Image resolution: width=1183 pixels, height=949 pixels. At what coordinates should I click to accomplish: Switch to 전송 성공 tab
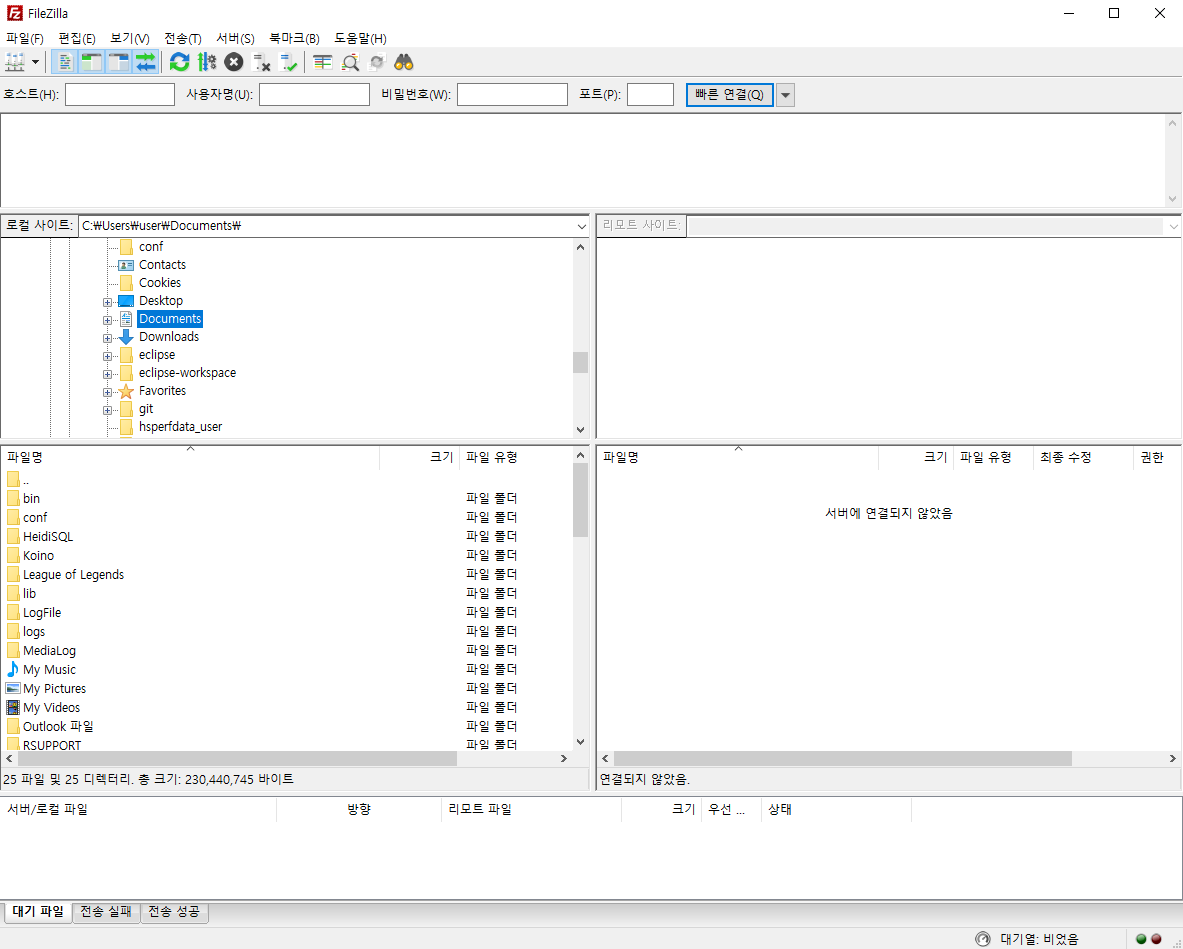pyautogui.click(x=174, y=912)
